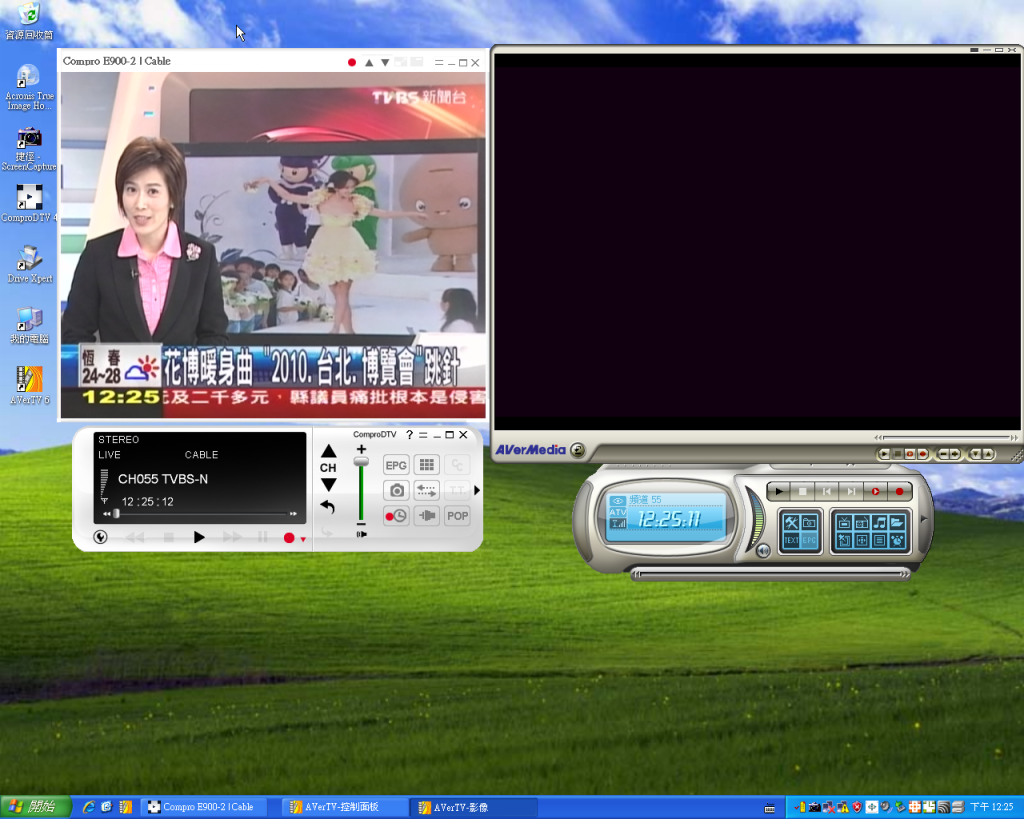Click the timeshift seek slider handle in ComproDTV
This screenshot has width=1024, height=819.
click(116, 514)
